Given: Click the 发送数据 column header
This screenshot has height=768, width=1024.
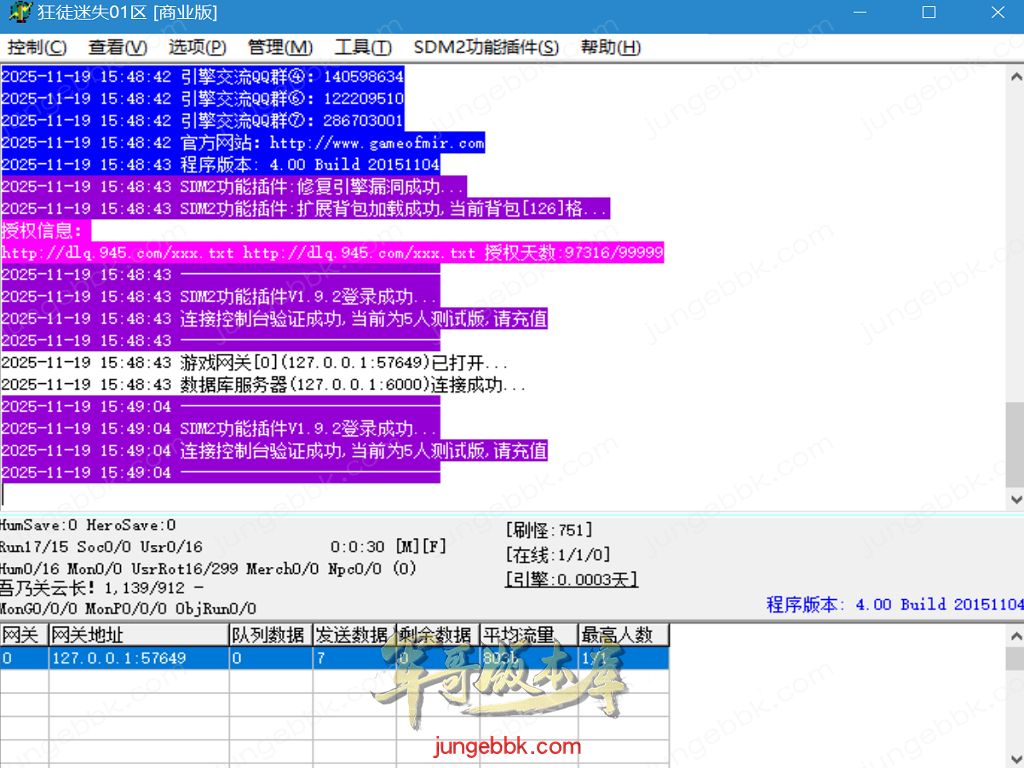Looking at the screenshot, I should click(x=353, y=635).
